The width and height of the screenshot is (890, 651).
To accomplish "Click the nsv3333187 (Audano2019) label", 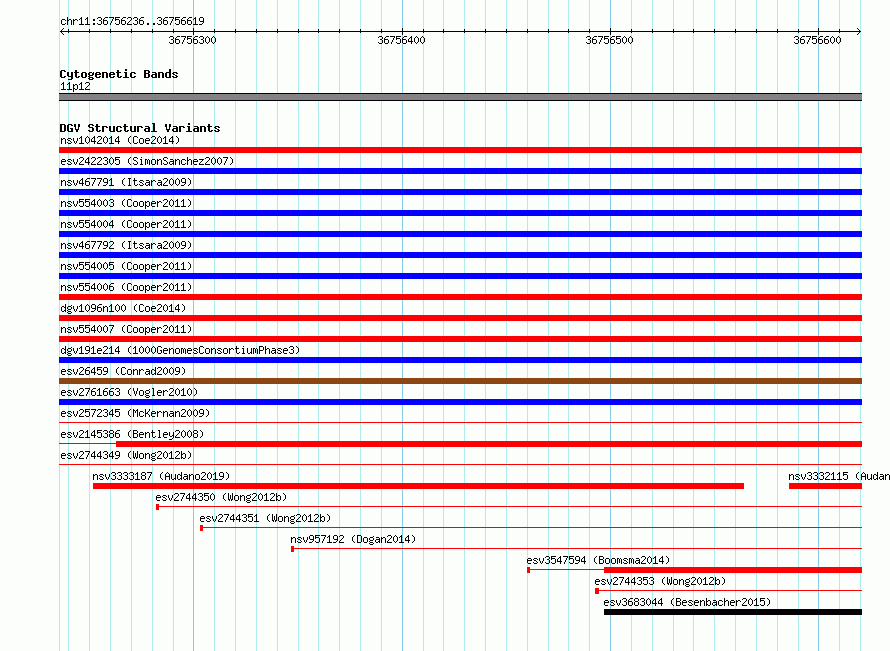I will (161, 476).
